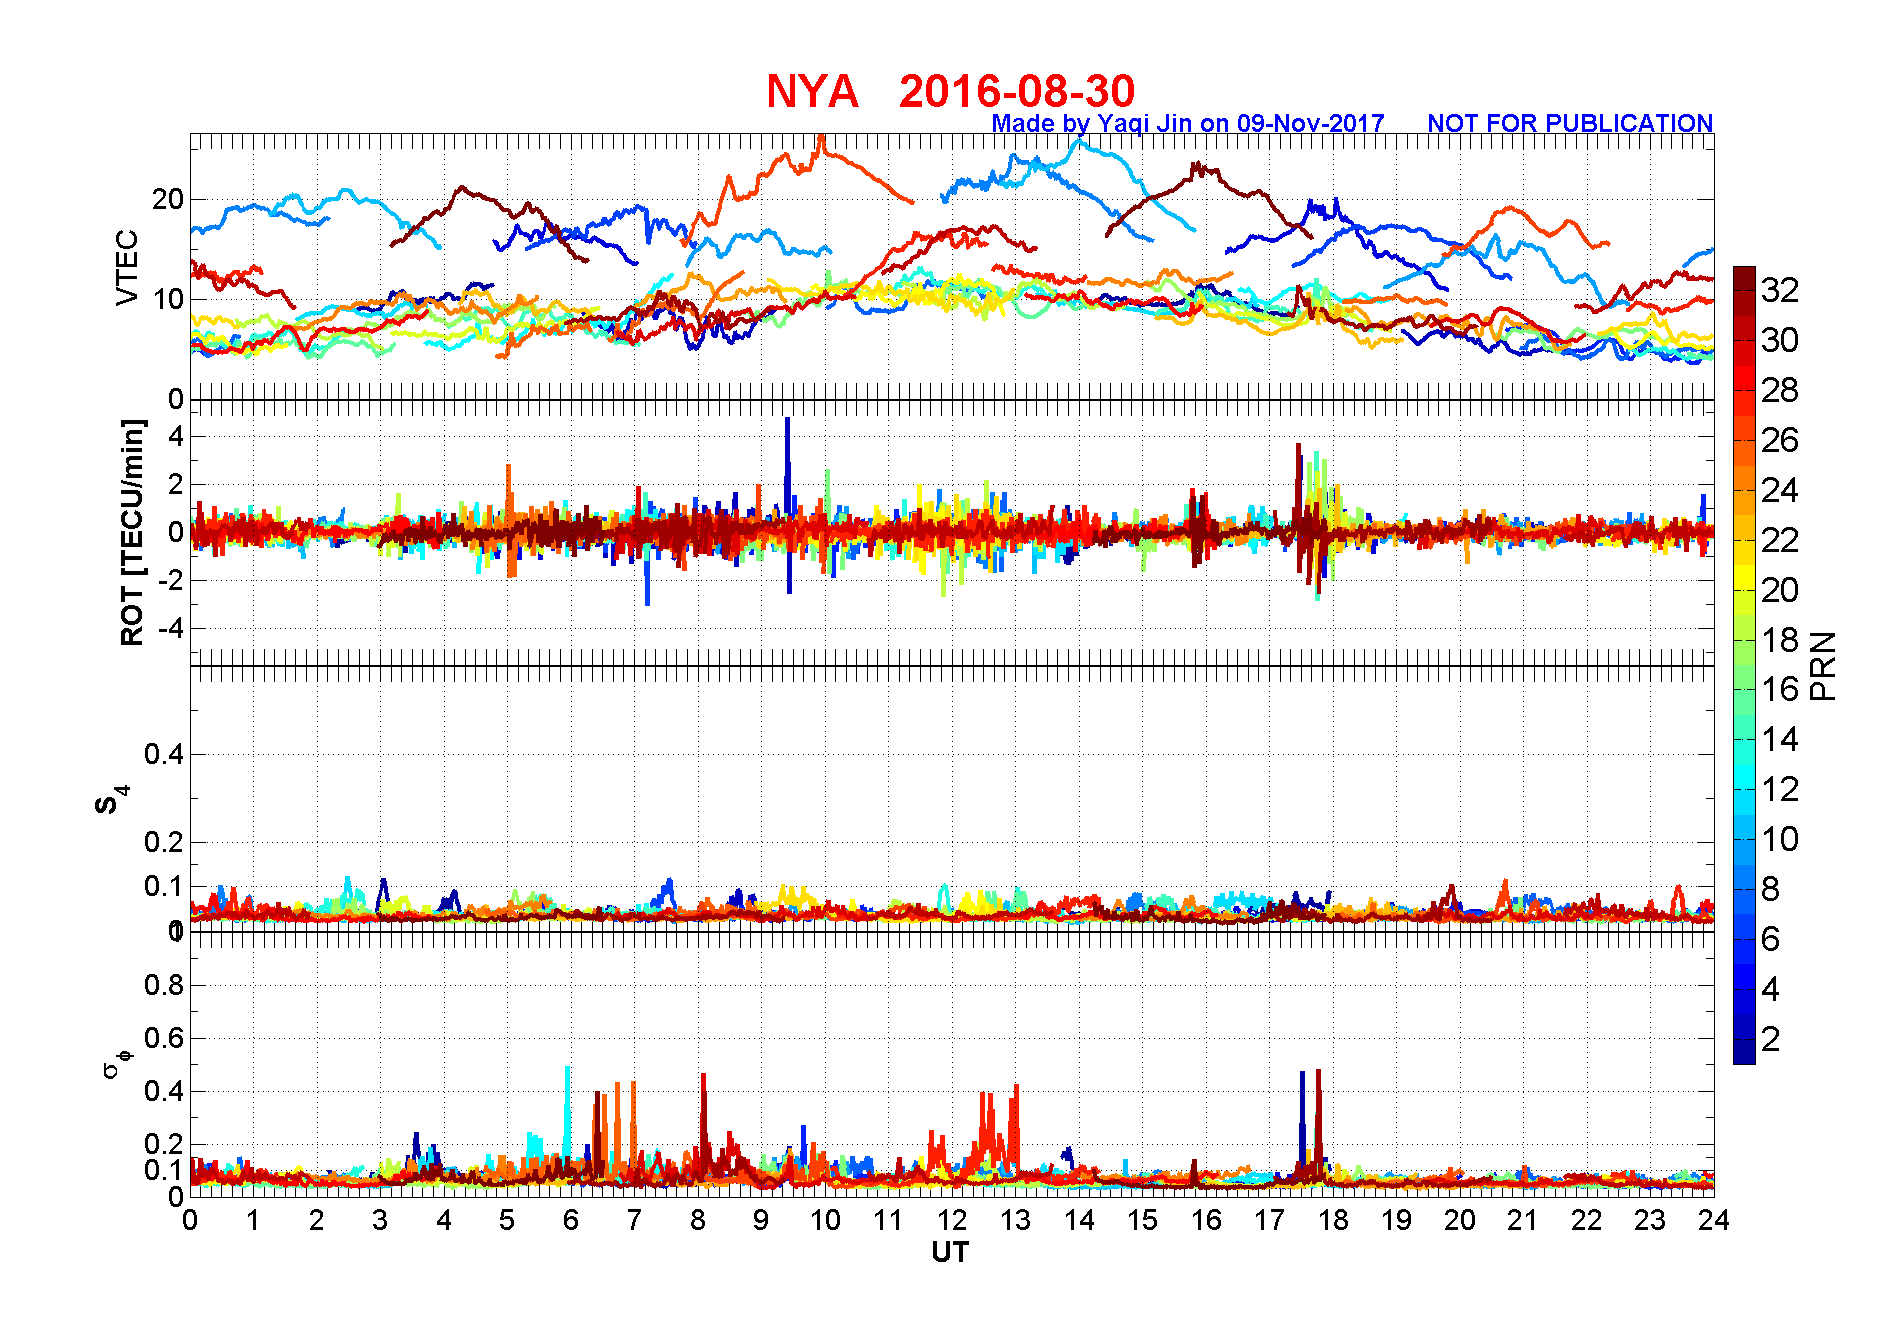The height and width of the screenshot is (1330, 1904).
Task: Click the x-axis tick label 6
Action: (x=571, y=1220)
